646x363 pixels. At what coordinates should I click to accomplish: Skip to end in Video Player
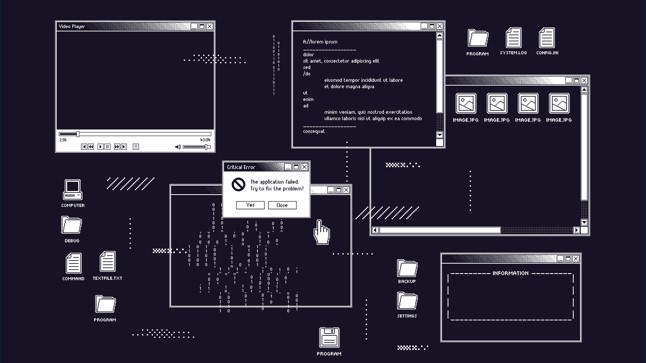pos(124,147)
